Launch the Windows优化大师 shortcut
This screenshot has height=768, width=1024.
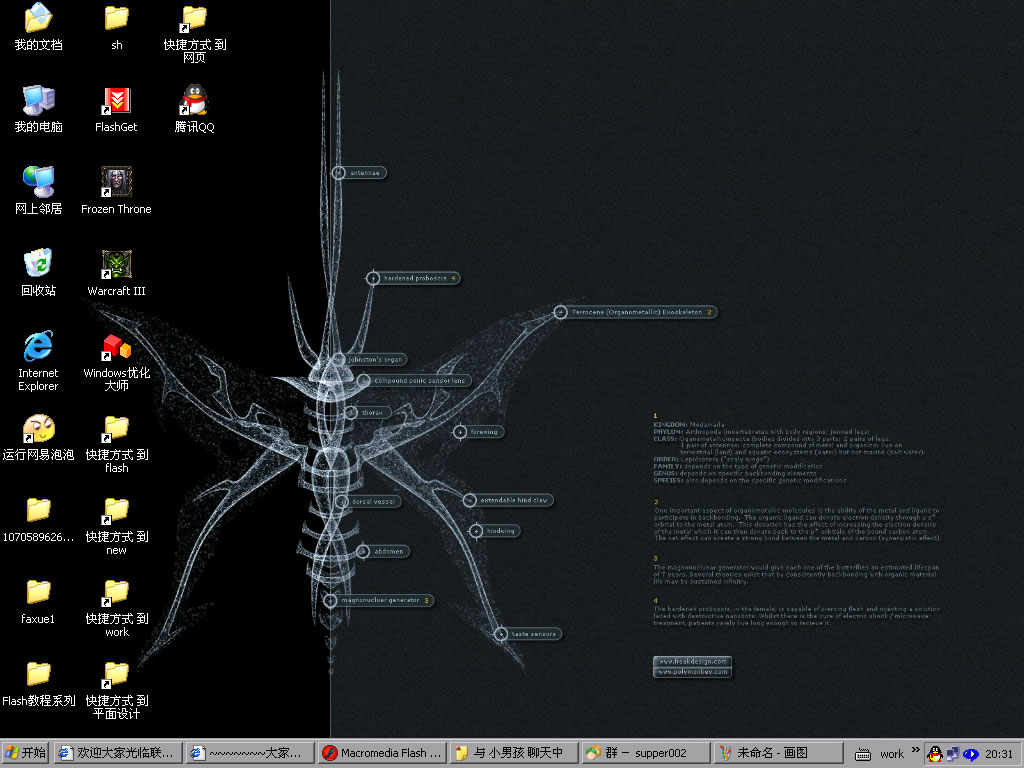[116, 361]
